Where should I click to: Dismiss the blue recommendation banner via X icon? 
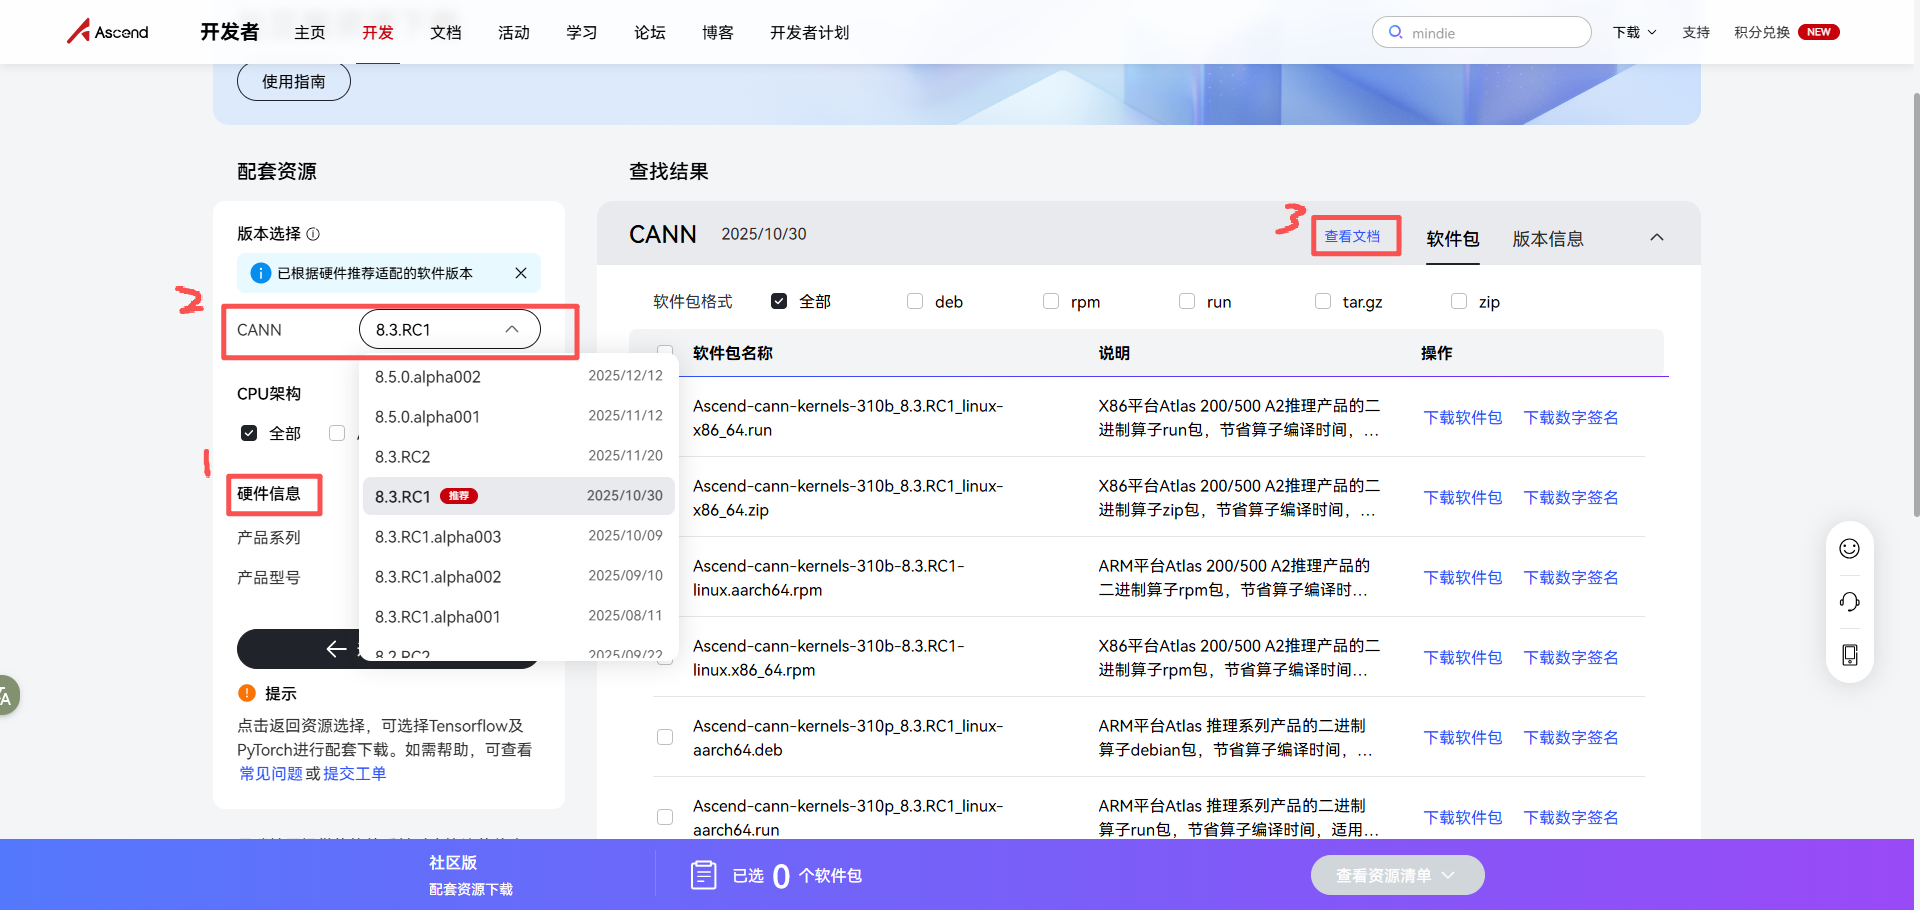point(520,272)
